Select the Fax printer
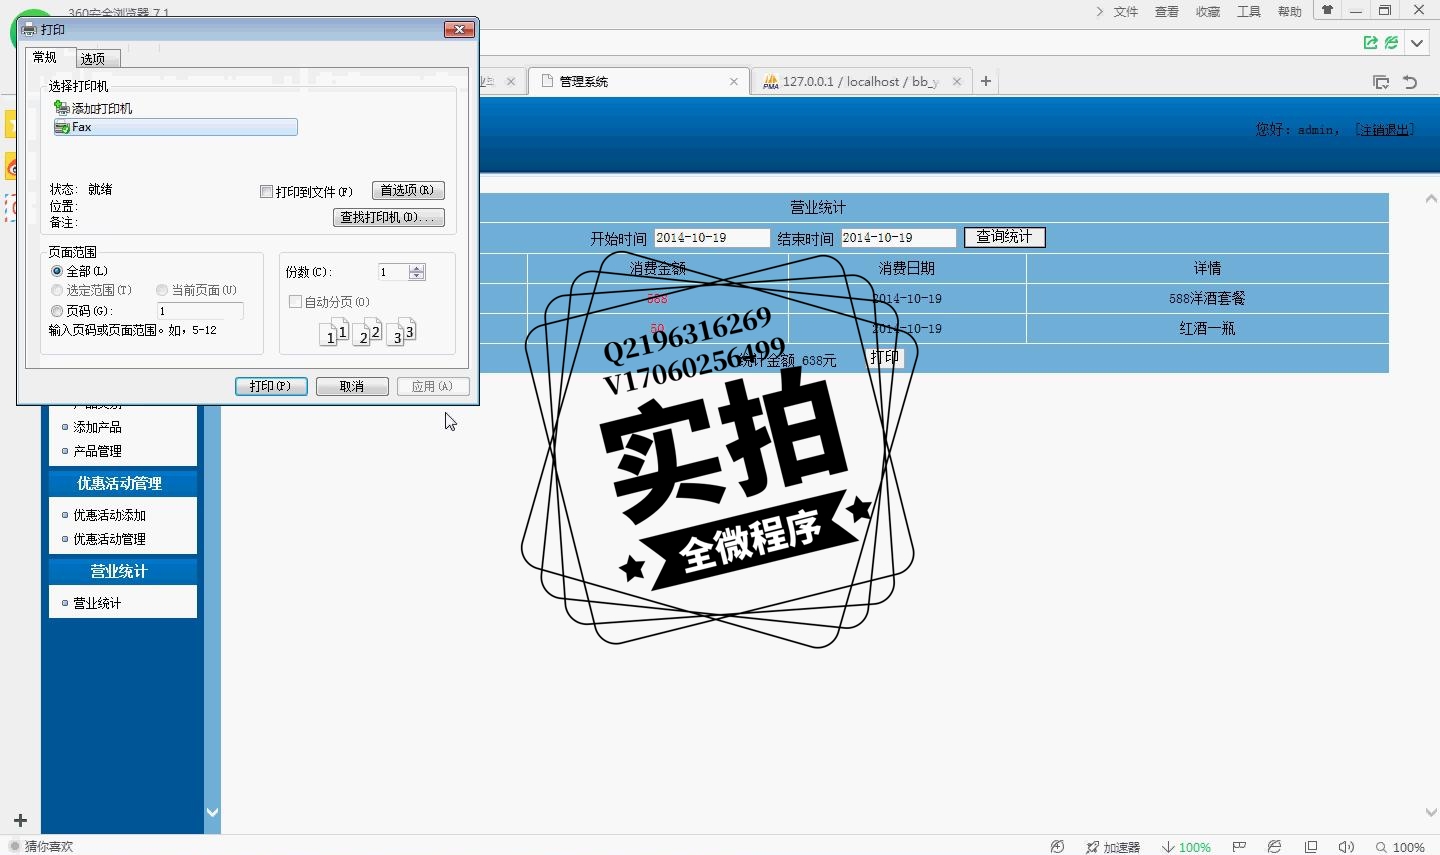Screen dimensions: 1440x855 [175, 127]
